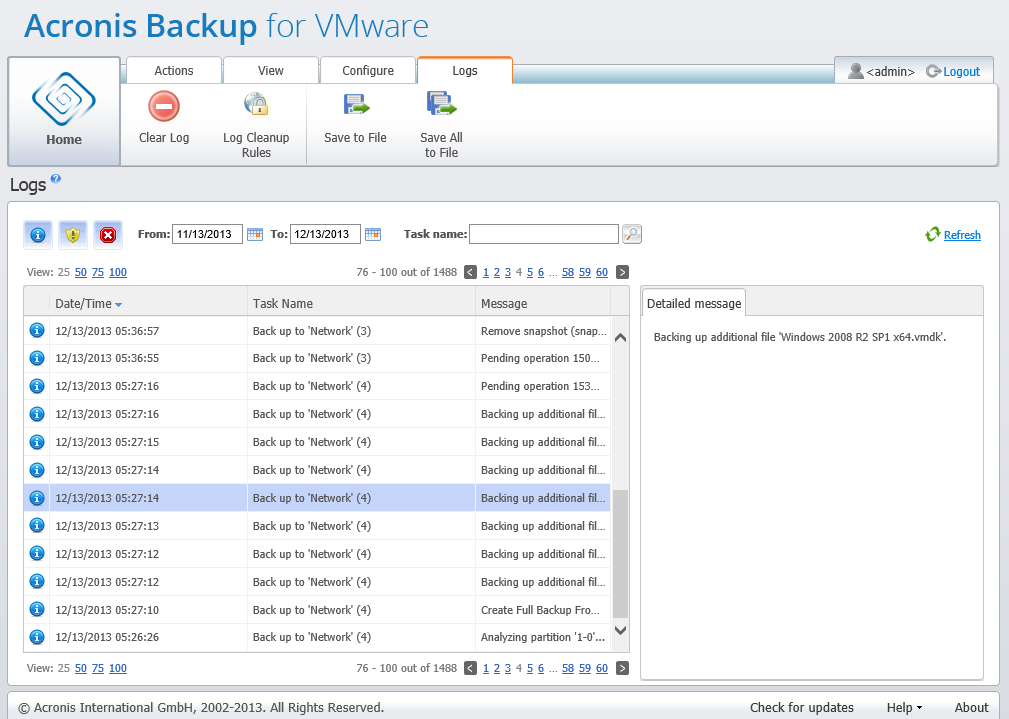Select the Logs tab

[465, 71]
